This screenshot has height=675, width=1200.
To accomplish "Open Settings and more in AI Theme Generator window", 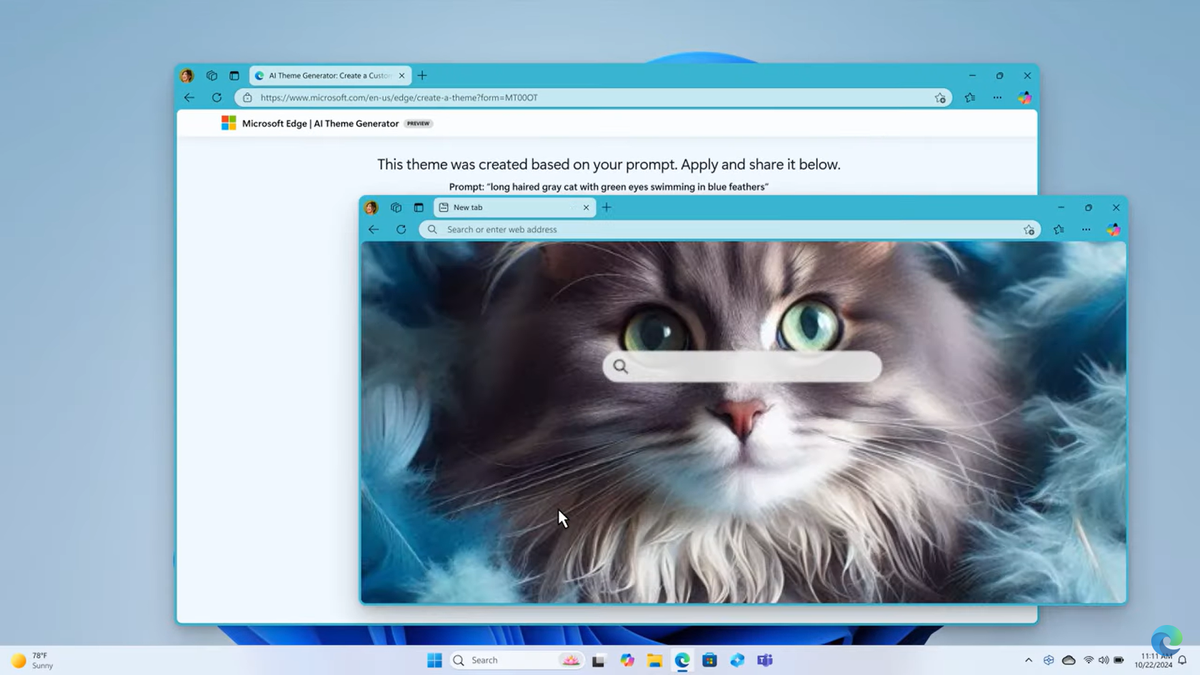I will click(x=997, y=98).
